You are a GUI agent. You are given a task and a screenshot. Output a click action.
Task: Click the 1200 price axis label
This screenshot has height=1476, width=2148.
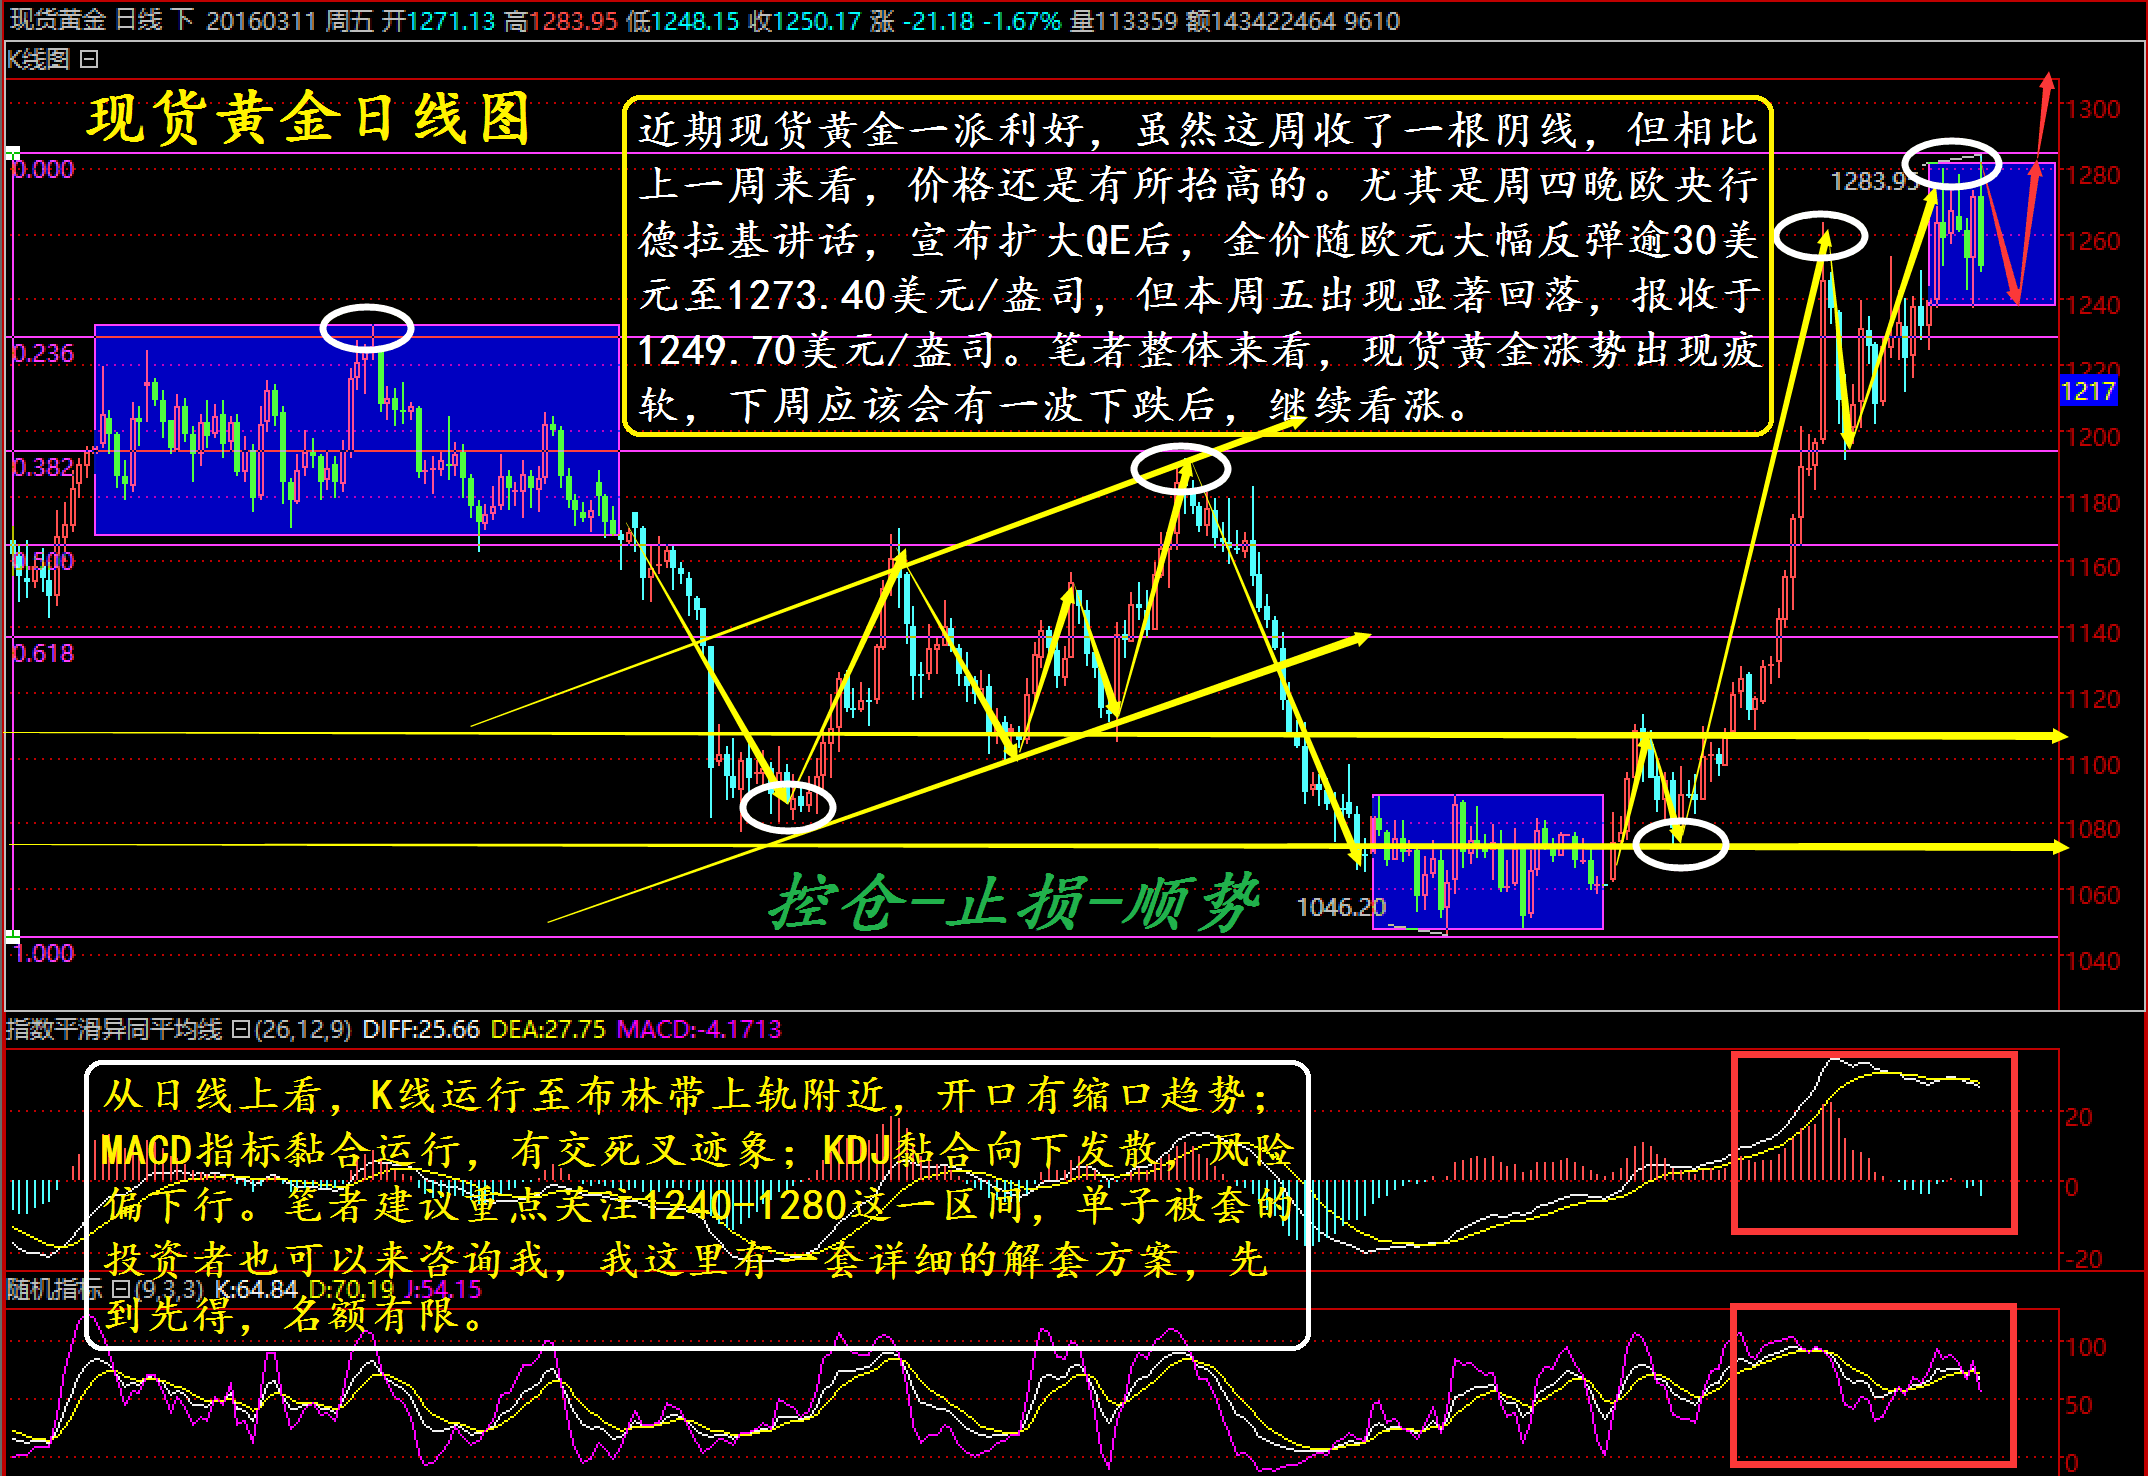click(x=2093, y=438)
